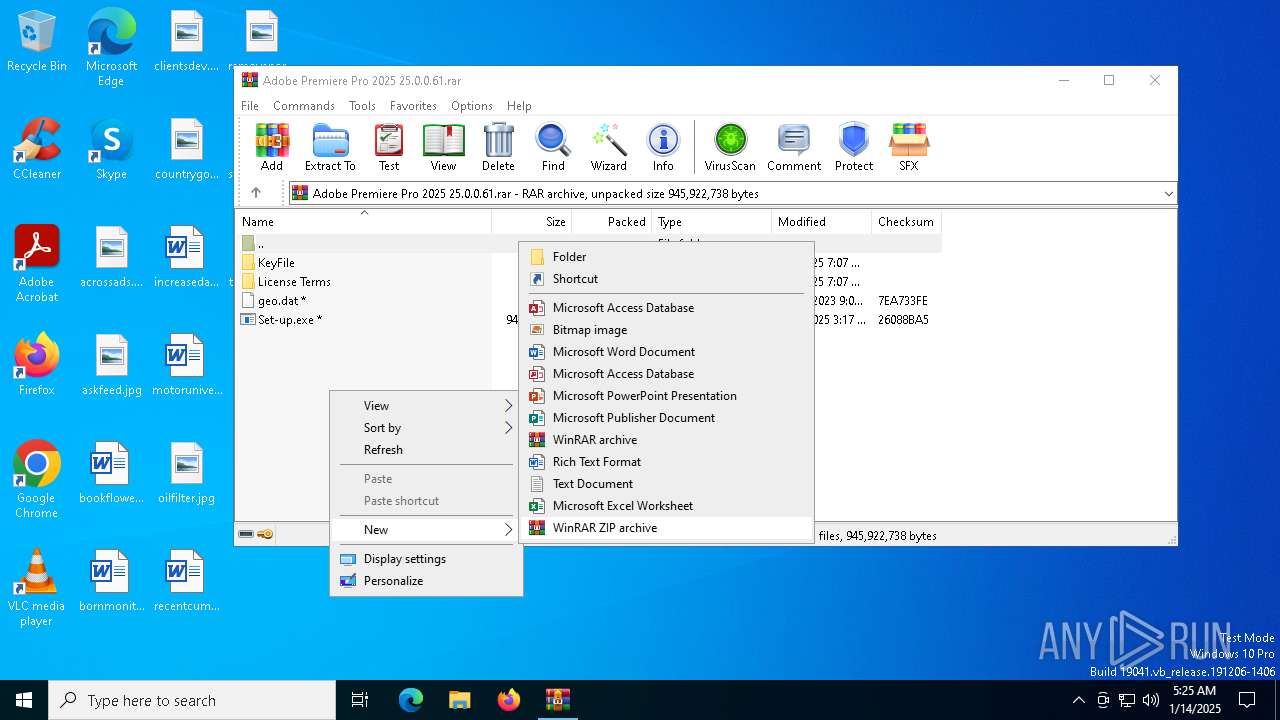Image resolution: width=1280 pixels, height=720 pixels.
Task: Open CCleaner desktop shortcut
Action: tap(37, 150)
